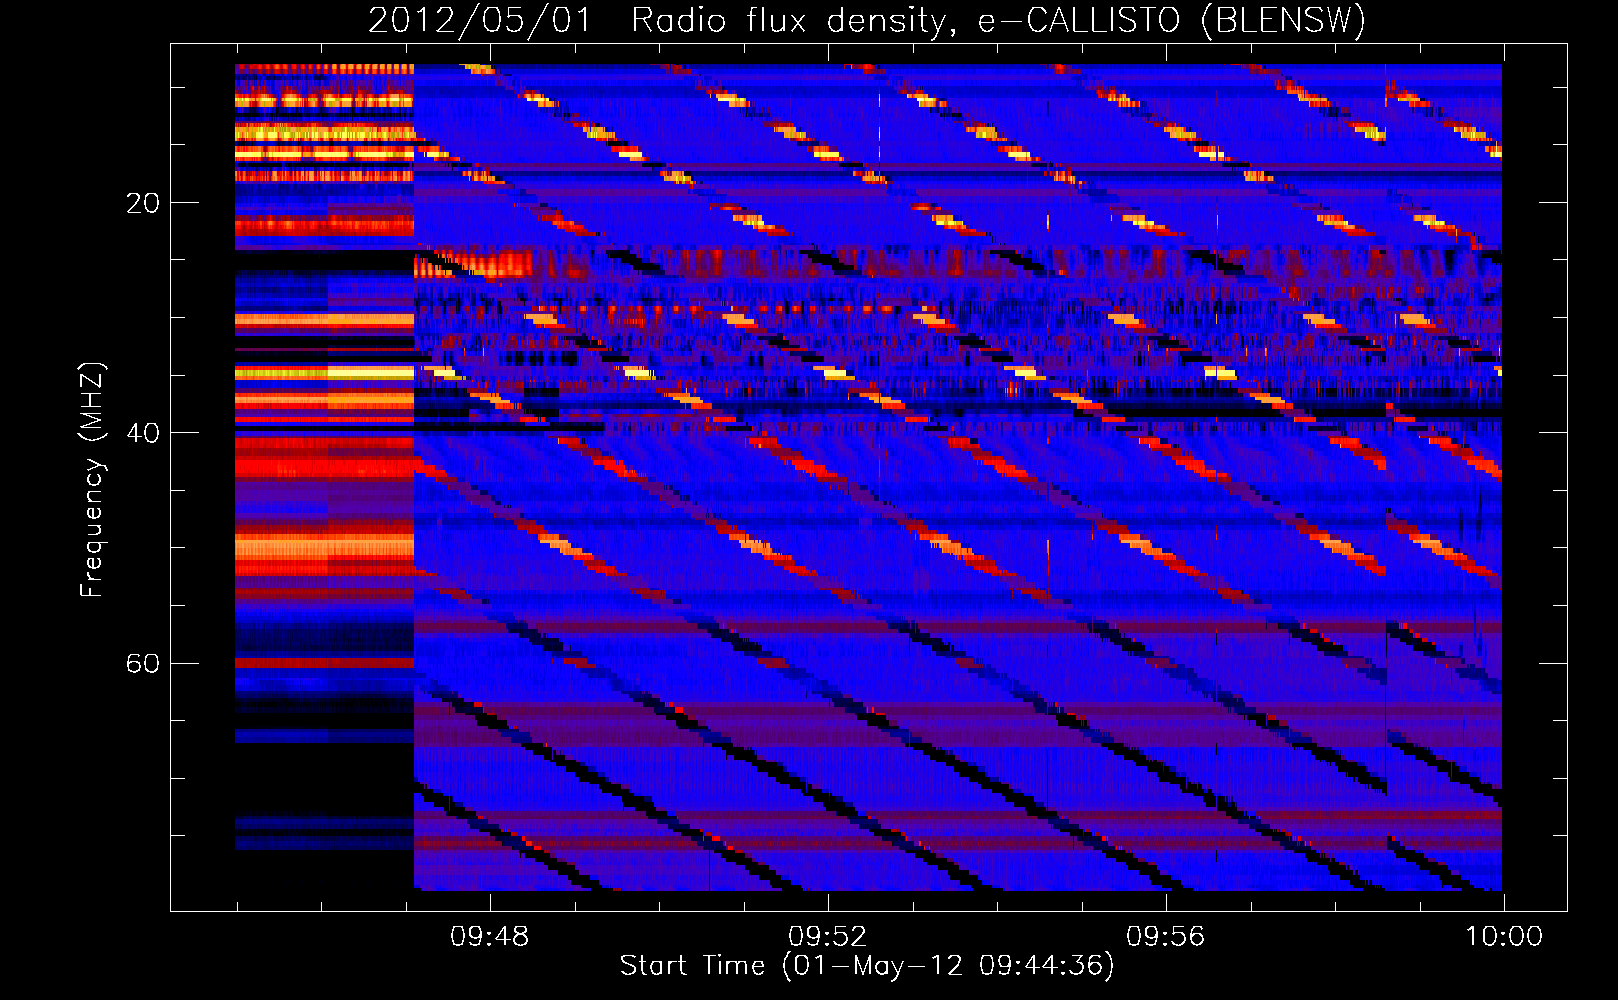Click the "Frequency (MHZ)" axis label
The width and height of the screenshot is (1618, 1000).
point(92,480)
